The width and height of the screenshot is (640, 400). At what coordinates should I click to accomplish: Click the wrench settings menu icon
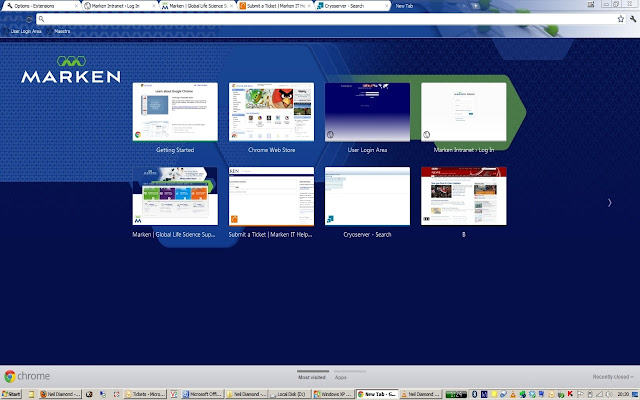pyautogui.click(x=633, y=19)
